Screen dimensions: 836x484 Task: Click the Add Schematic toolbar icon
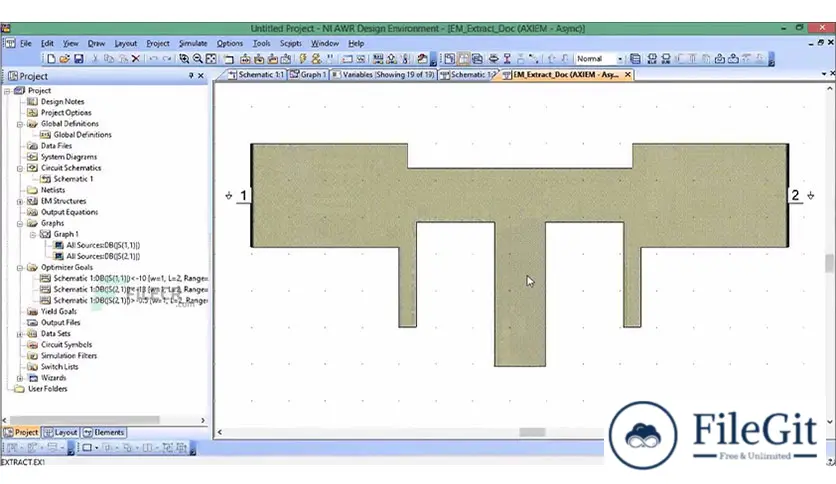click(245, 59)
